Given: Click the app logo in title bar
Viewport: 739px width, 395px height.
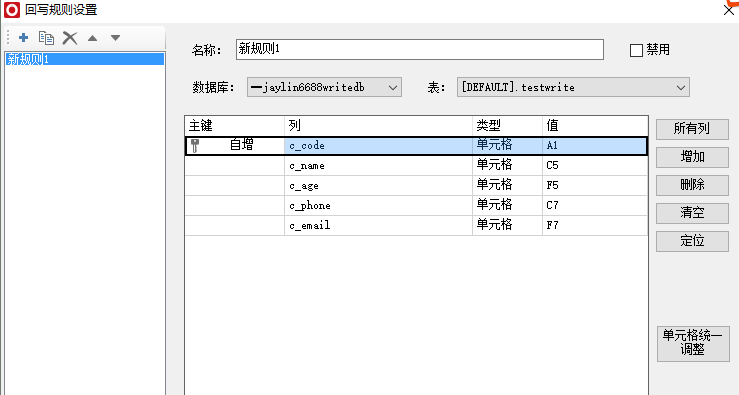Looking at the screenshot, I should pos(12,10).
